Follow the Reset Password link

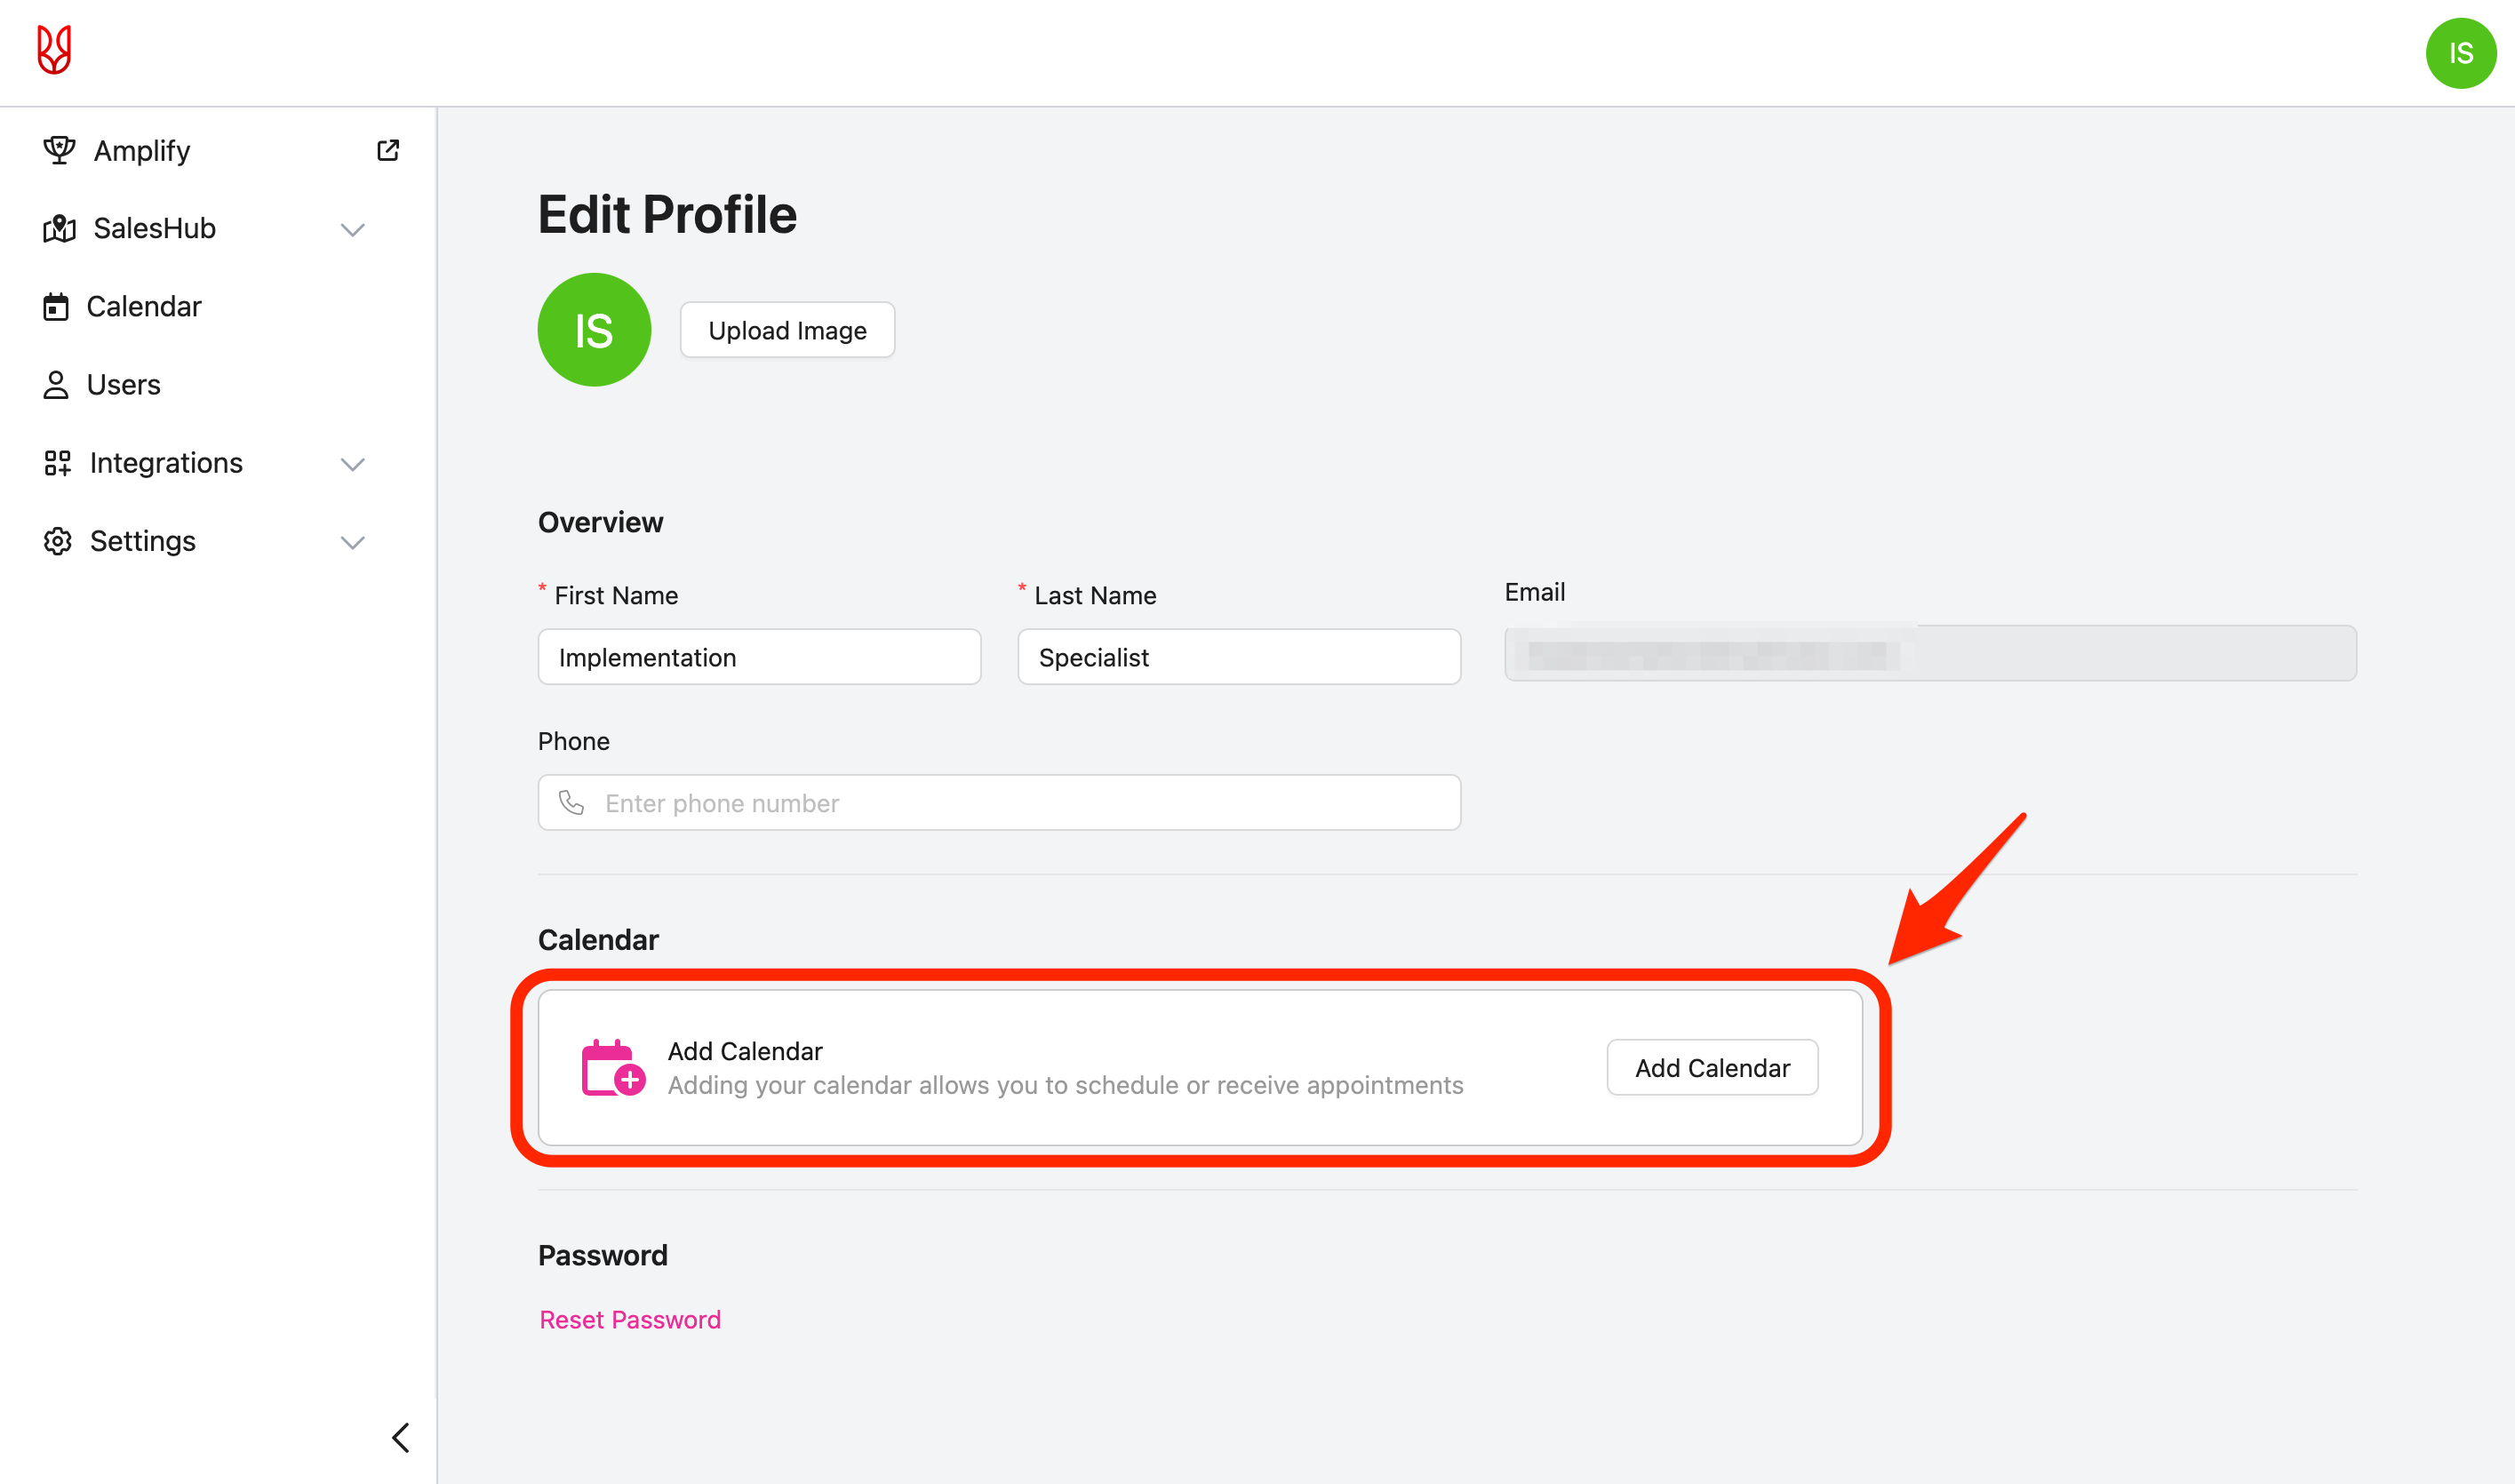pos(630,1320)
